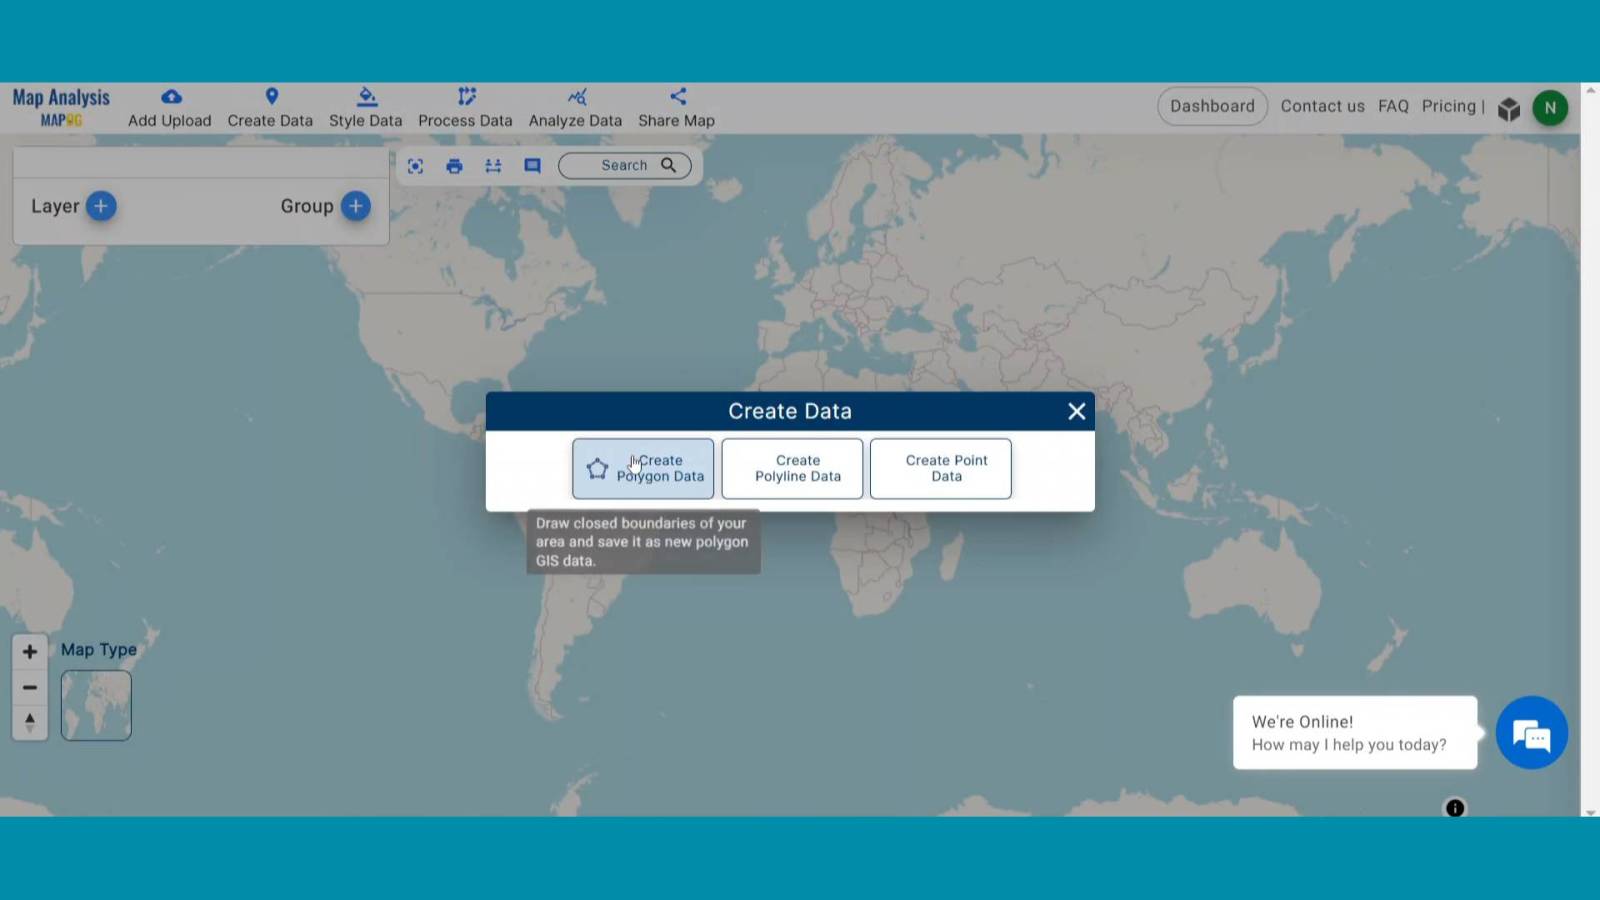
Task: Open the FAQ link
Action: pyautogui.click(x=1393, y=106)
